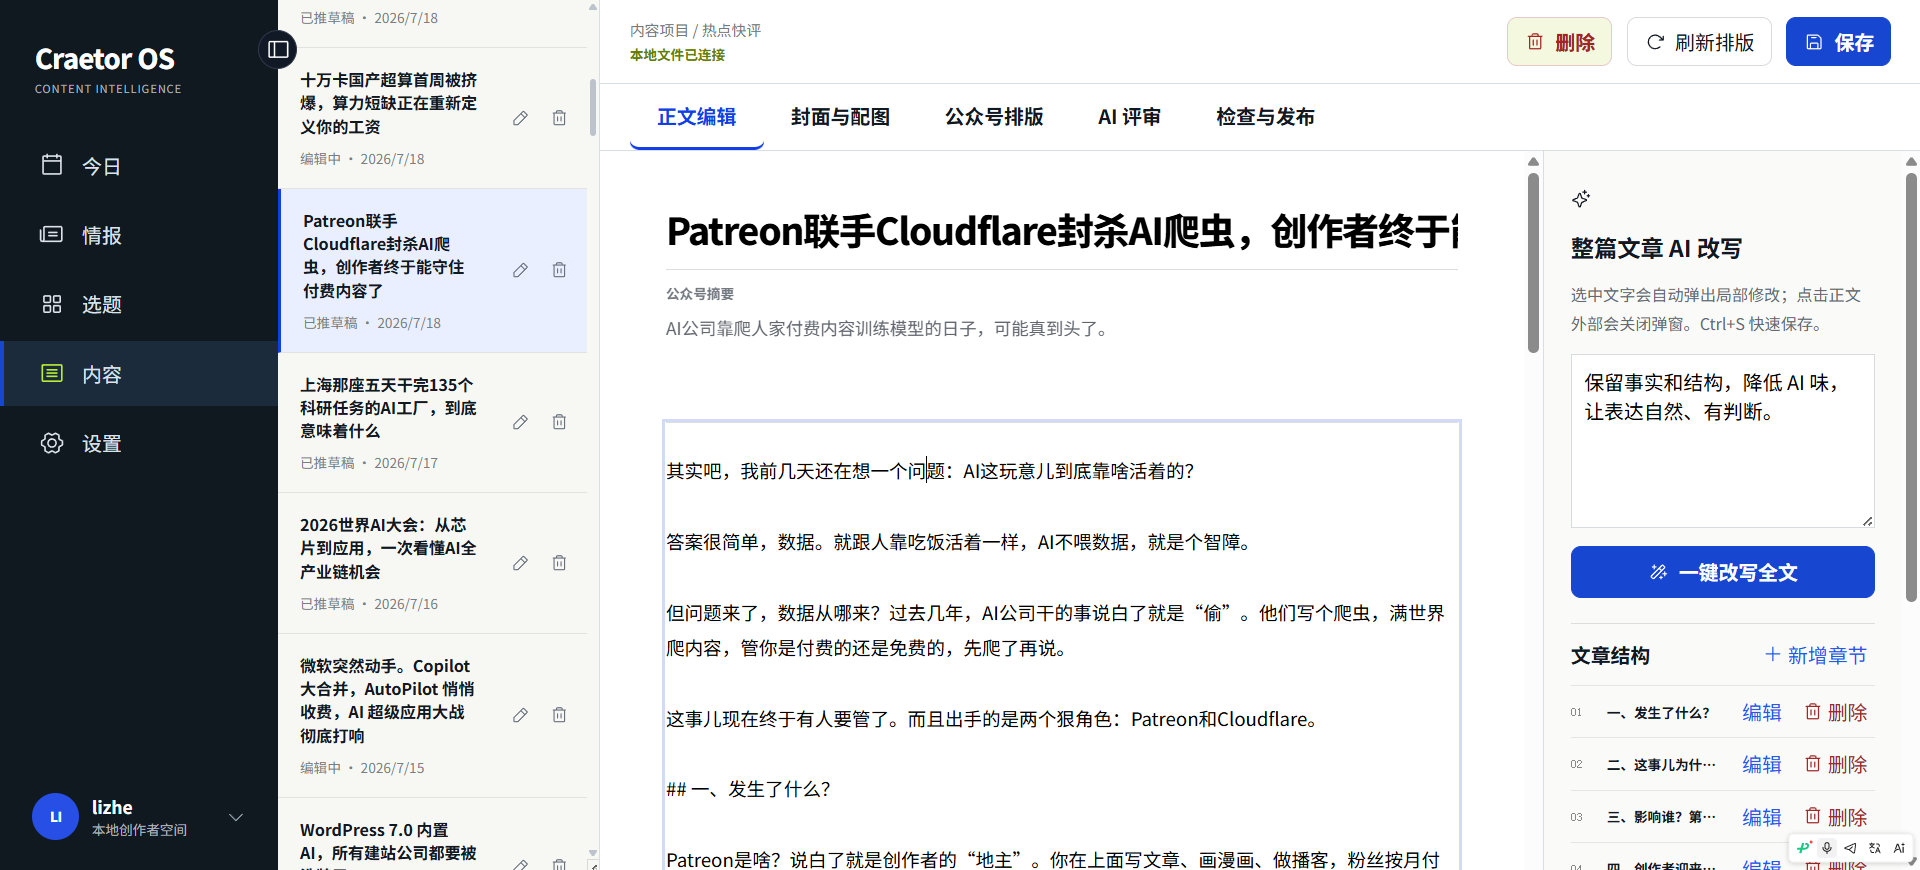The width and height of the screenshot is (1920, 870).
Task: Click the right panel vertical scrollbar thumb
Action: 1911,387
